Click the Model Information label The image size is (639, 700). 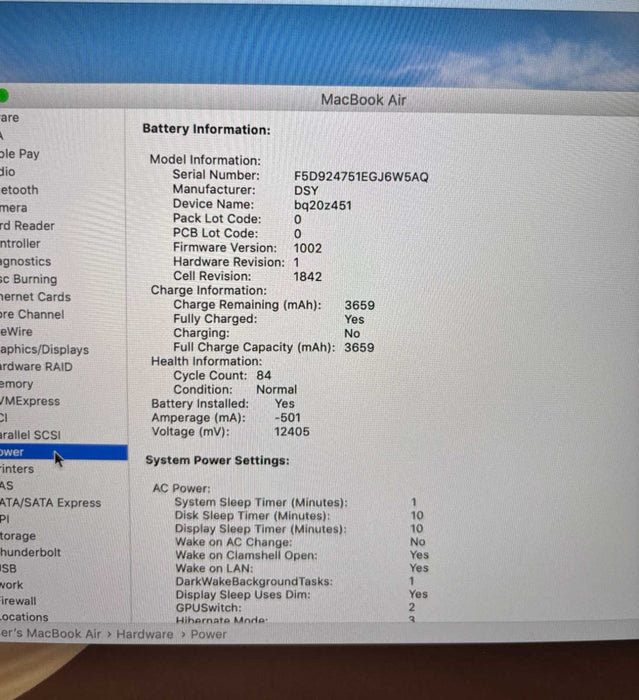point(205,160)
